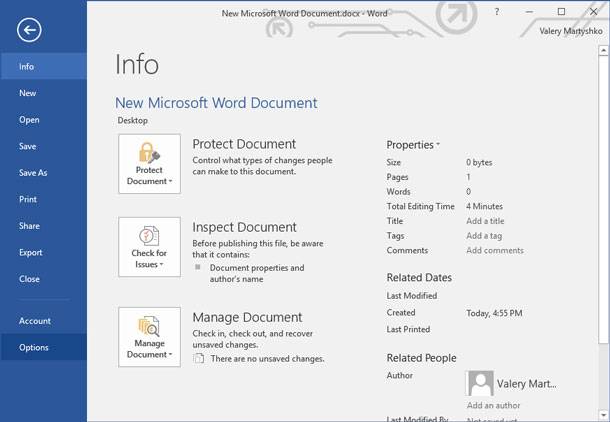Open the Manage Document dropdown button

(x=149, y=337)
